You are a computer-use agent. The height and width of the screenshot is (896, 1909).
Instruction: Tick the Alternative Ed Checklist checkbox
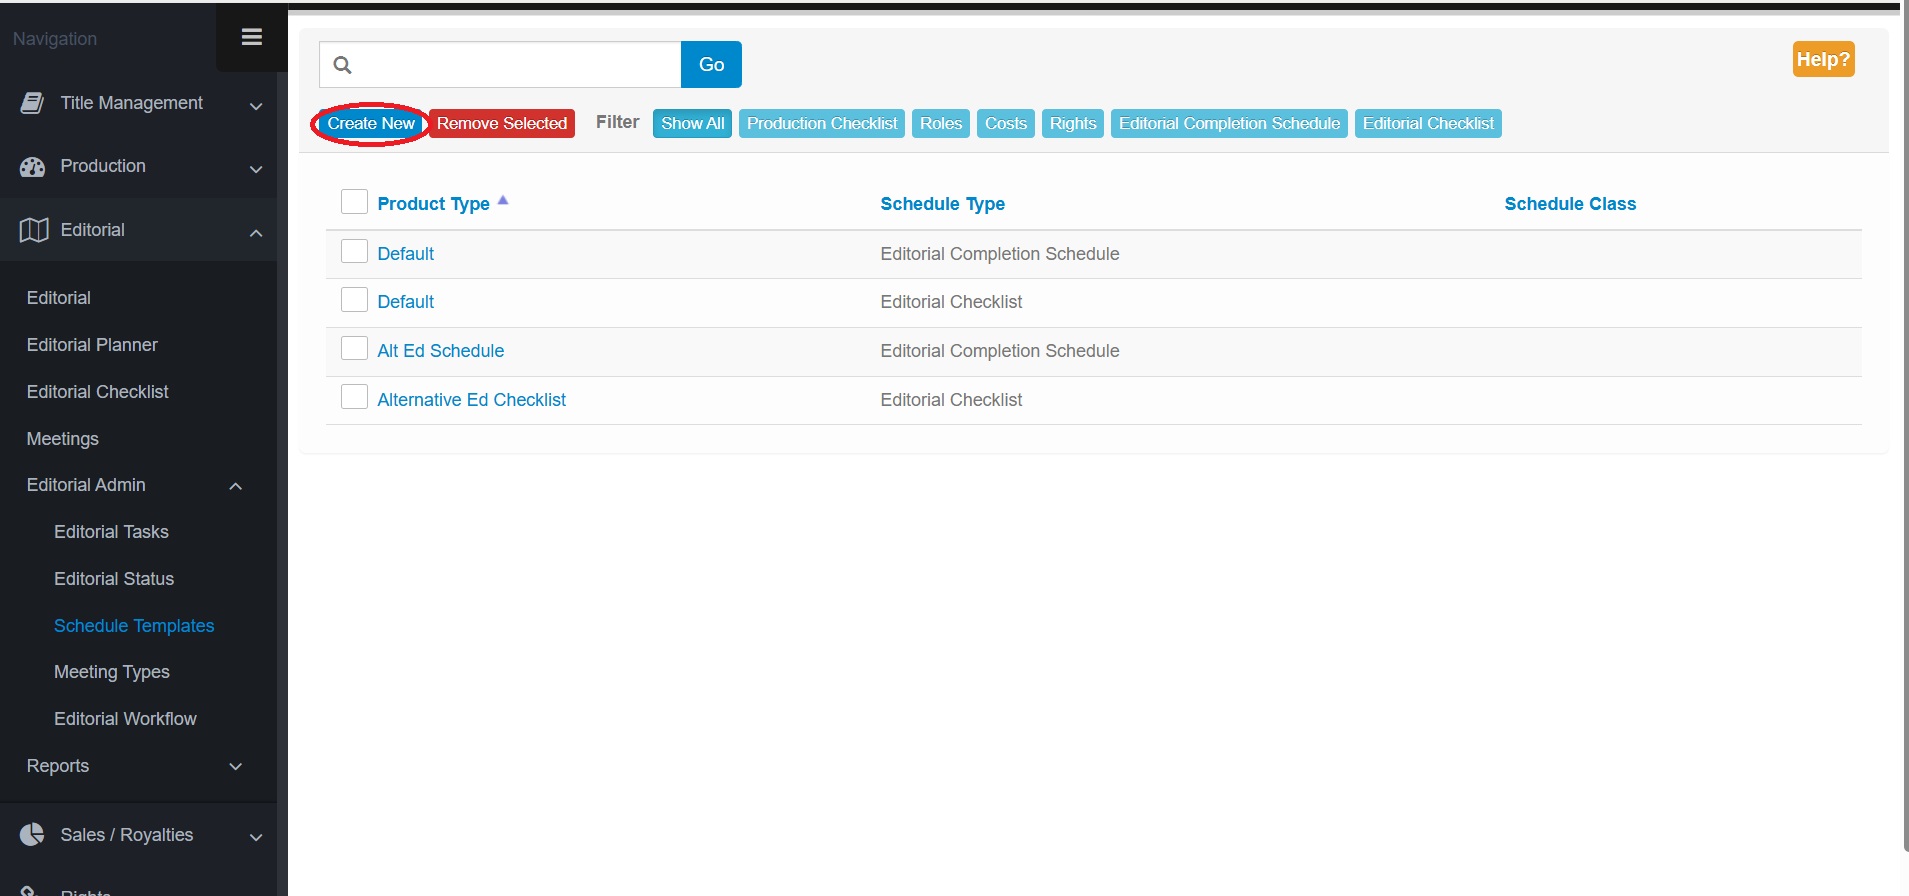(x=354, y=397)
